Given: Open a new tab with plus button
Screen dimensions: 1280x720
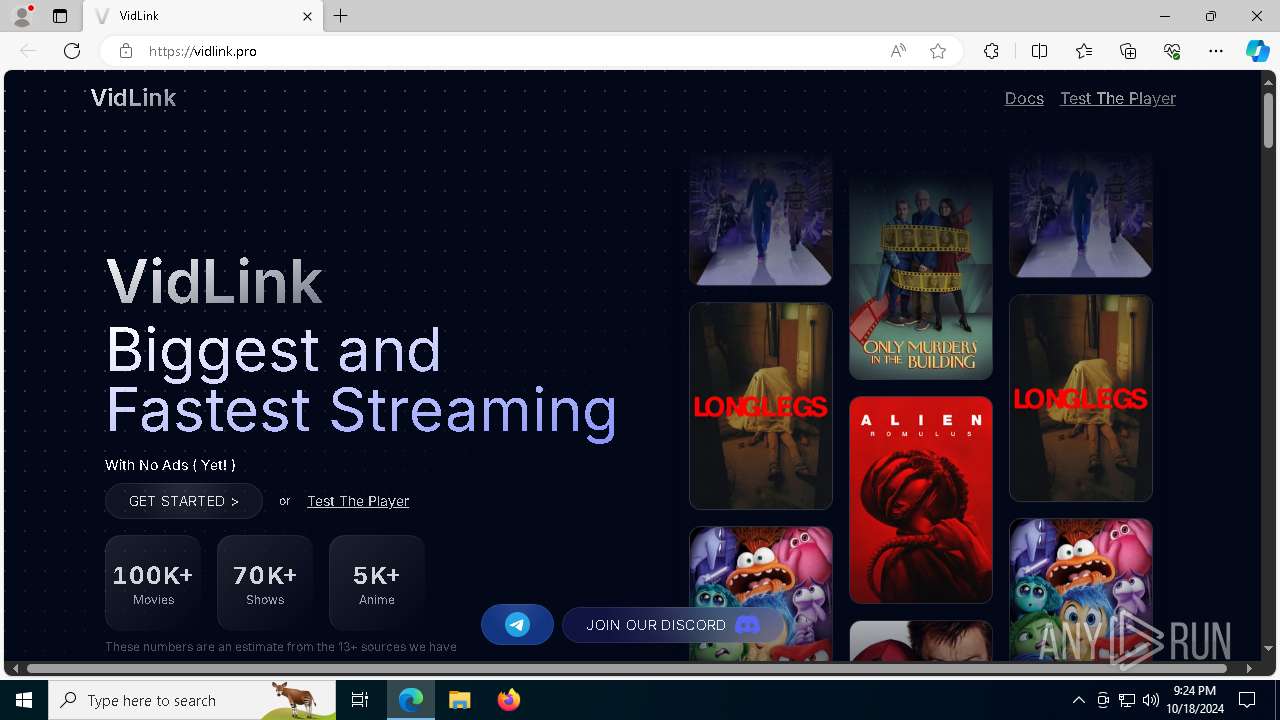Looking at the screenshot, I should coord(341,16).
